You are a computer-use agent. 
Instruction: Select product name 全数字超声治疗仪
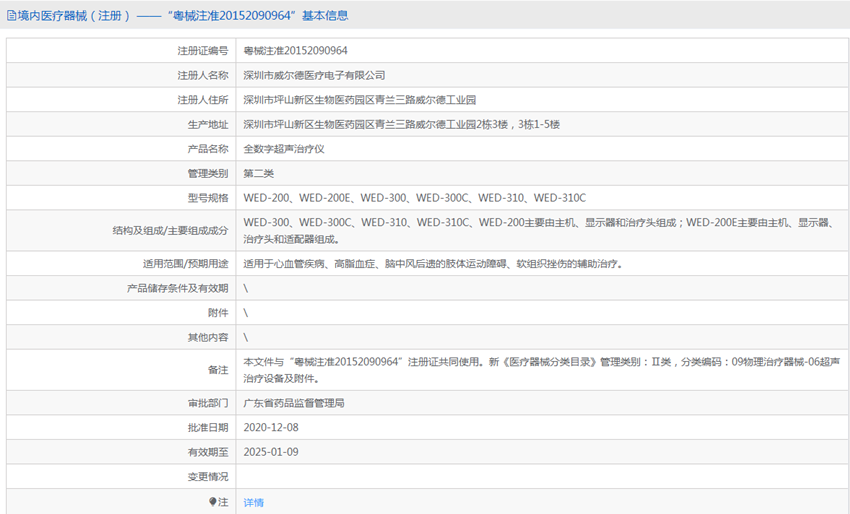coord(284,149)
